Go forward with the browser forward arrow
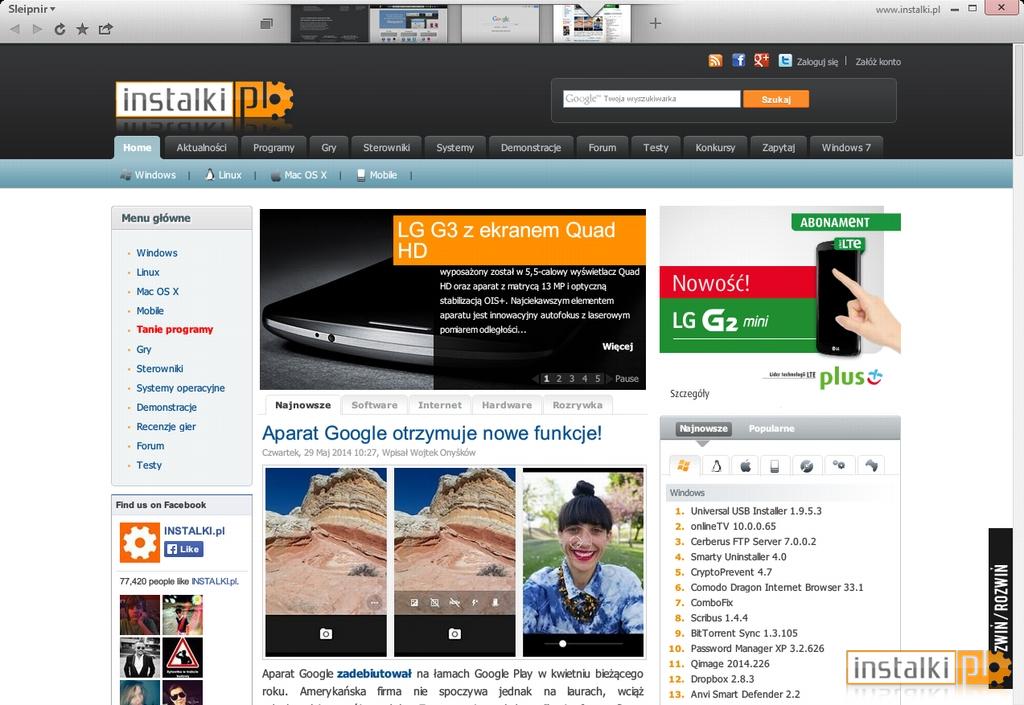 37,29
